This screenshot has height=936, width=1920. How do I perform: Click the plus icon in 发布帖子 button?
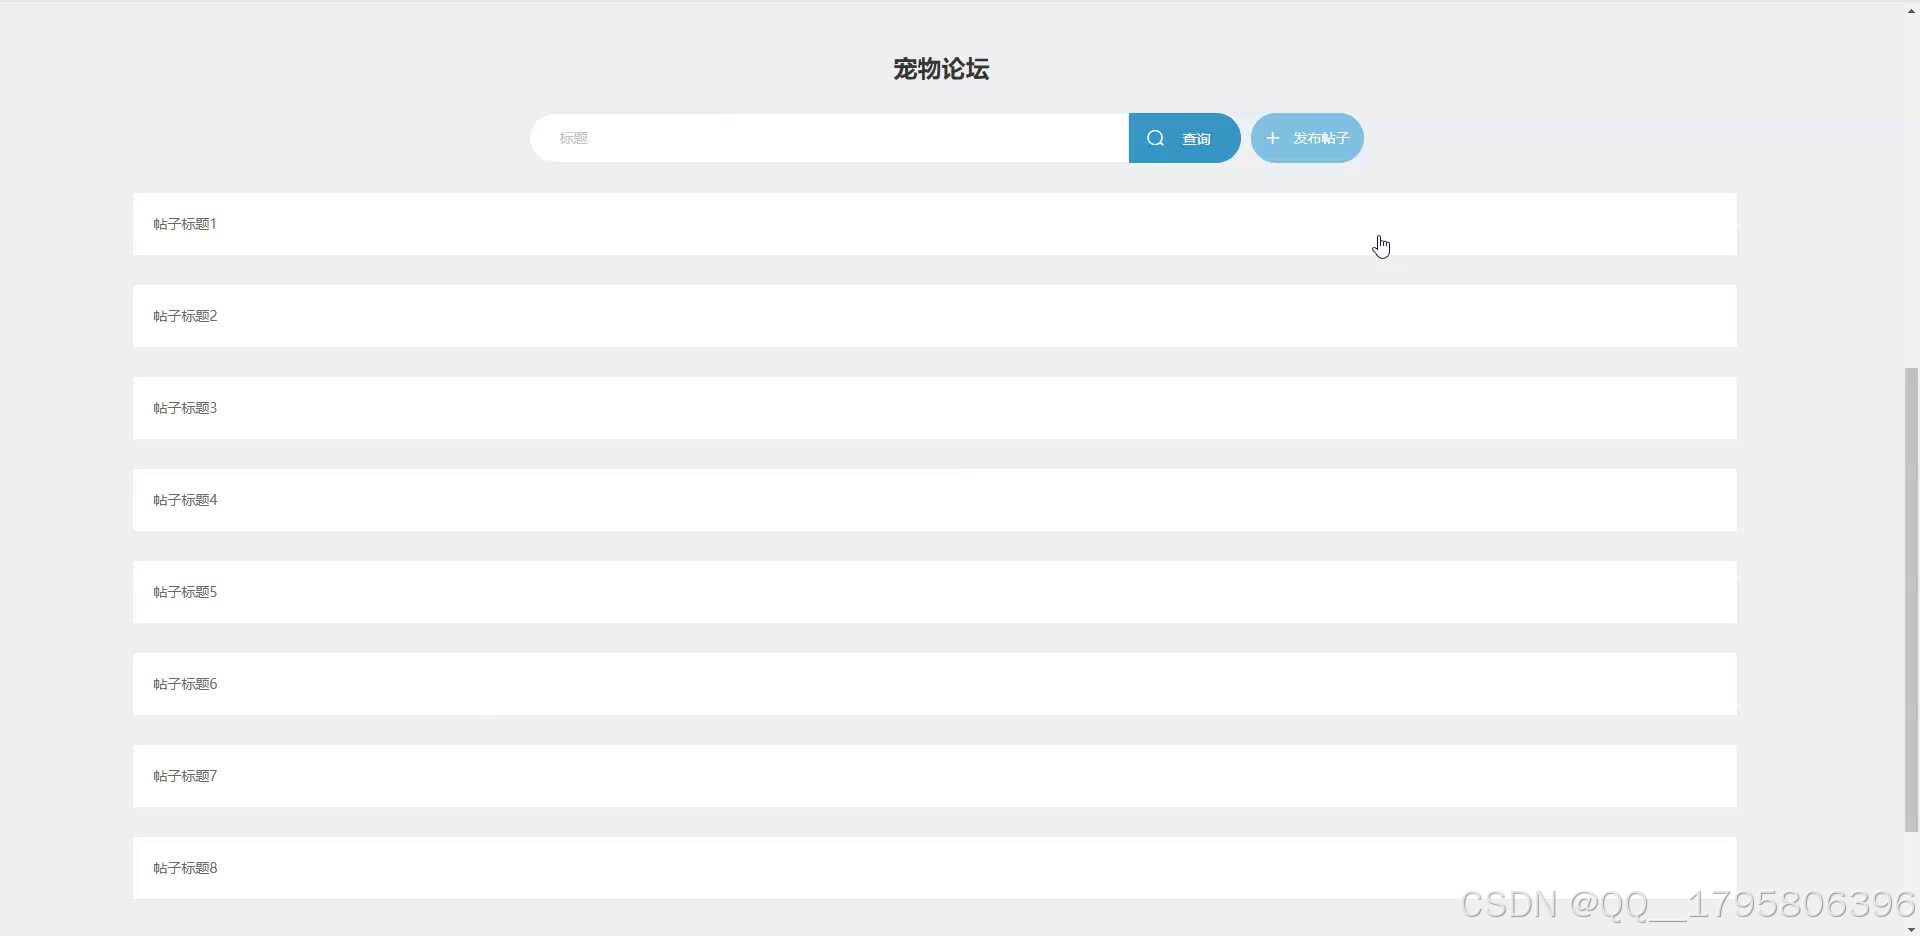(x=1272, y=138)
